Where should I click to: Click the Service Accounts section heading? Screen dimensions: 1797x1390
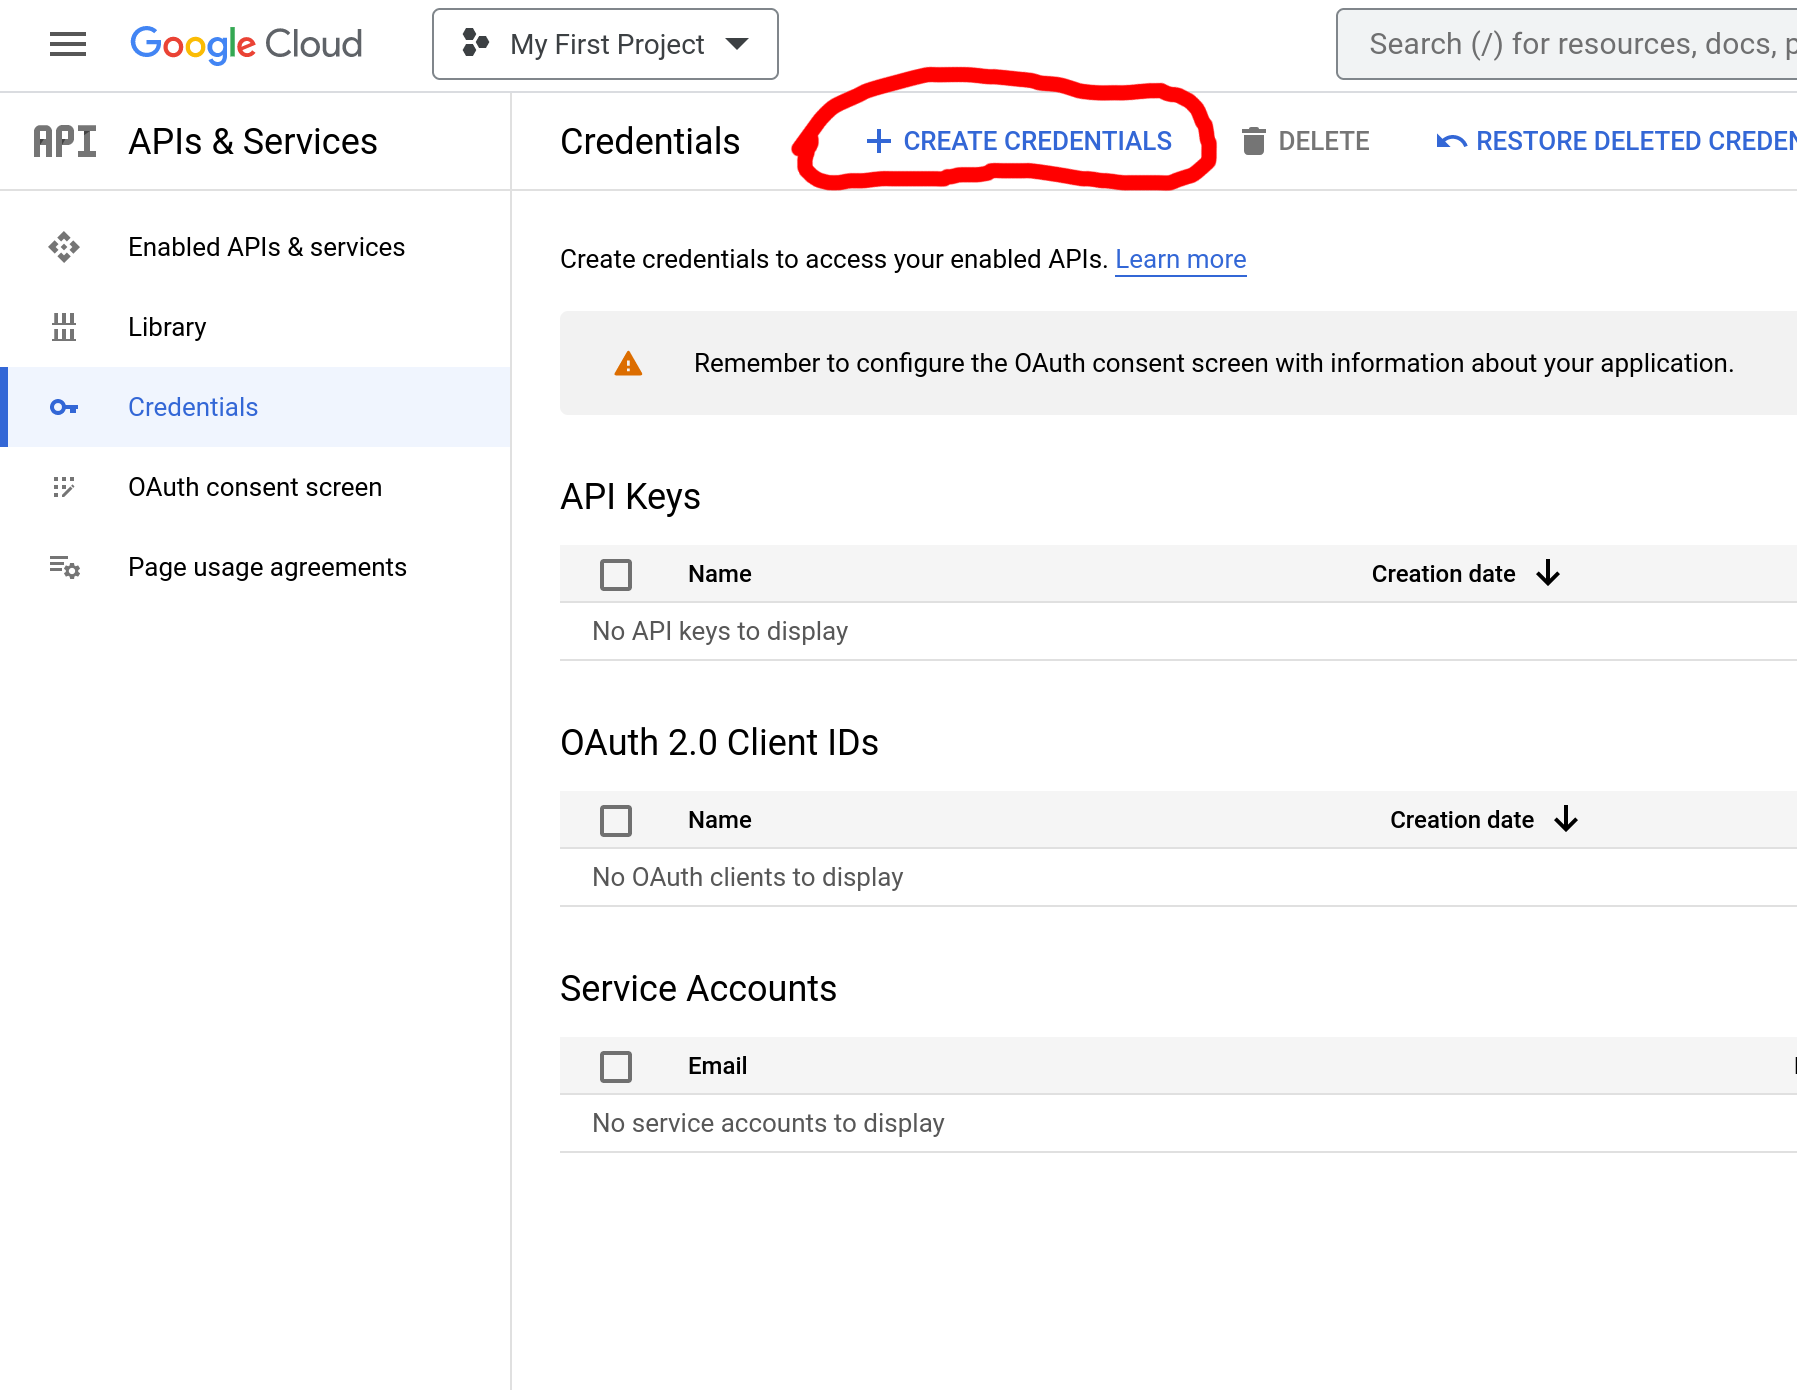(698, 989)
